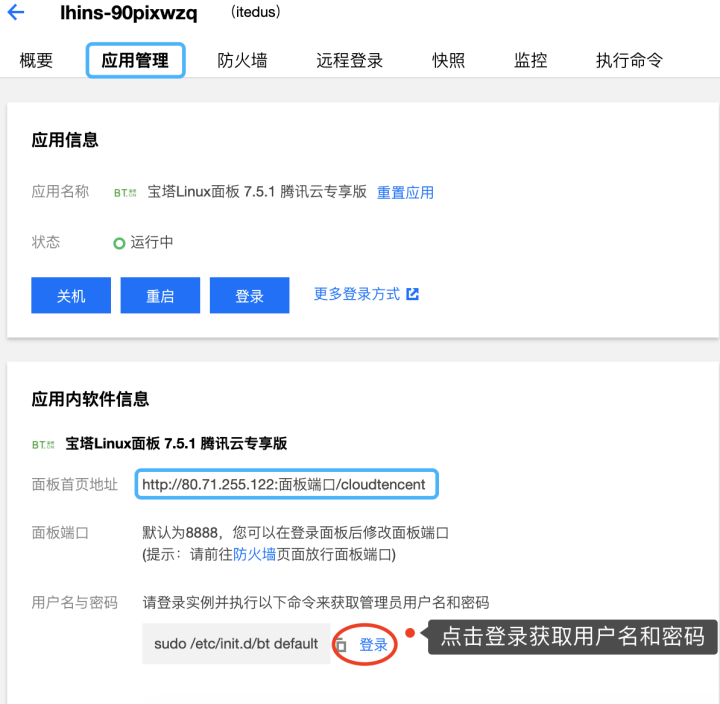Click the (itedus) instance alias

pos(256,12)
